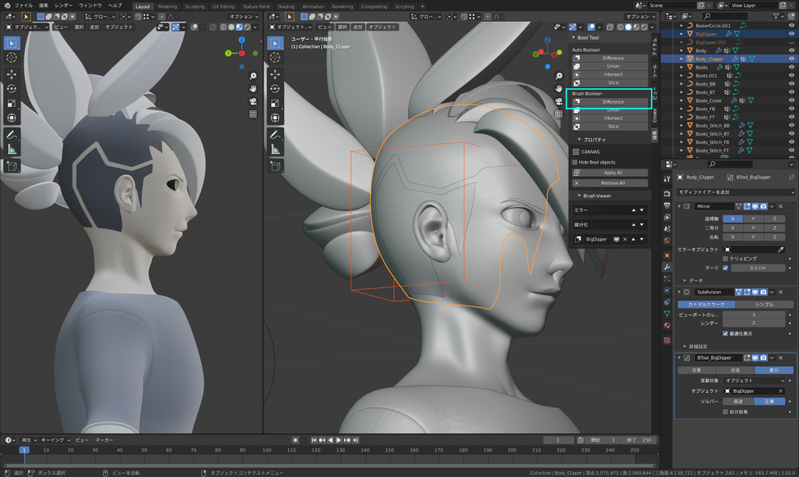The image size is (799, 477).
Task: Enable the Hide Bool objects checkbox
Action: [x=576, y=161]
